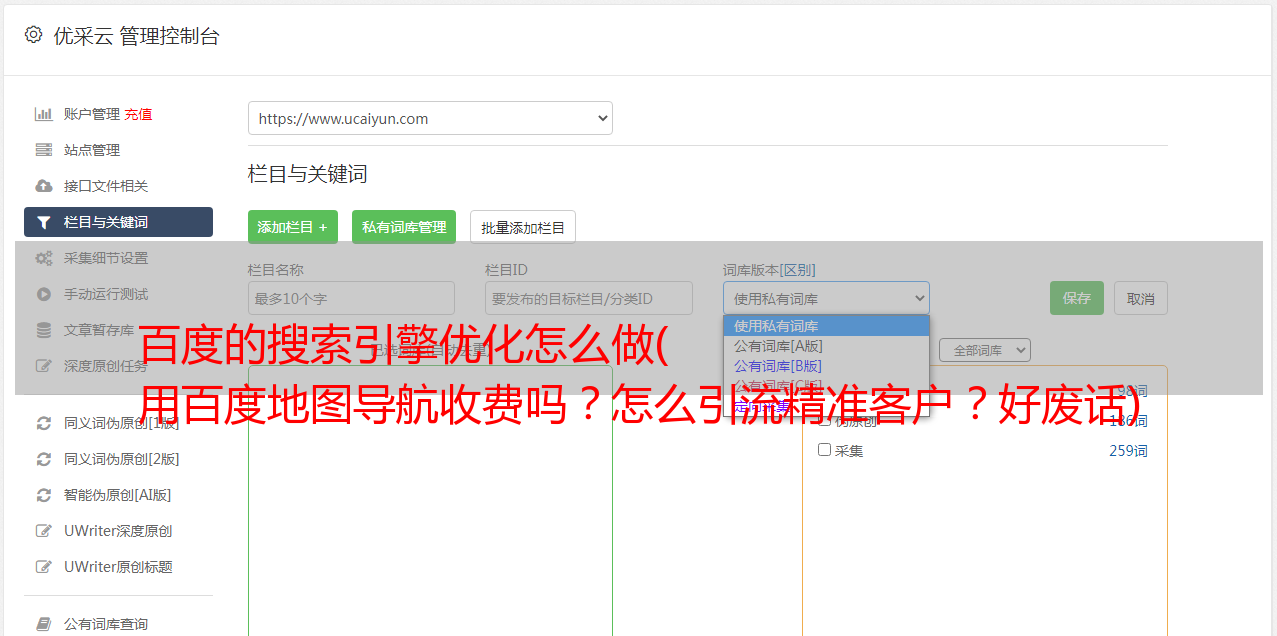Open 智能伪原创[AI版] page
Image resolution: width=1277 pixels, height=636 pixels.
[118, 495]
